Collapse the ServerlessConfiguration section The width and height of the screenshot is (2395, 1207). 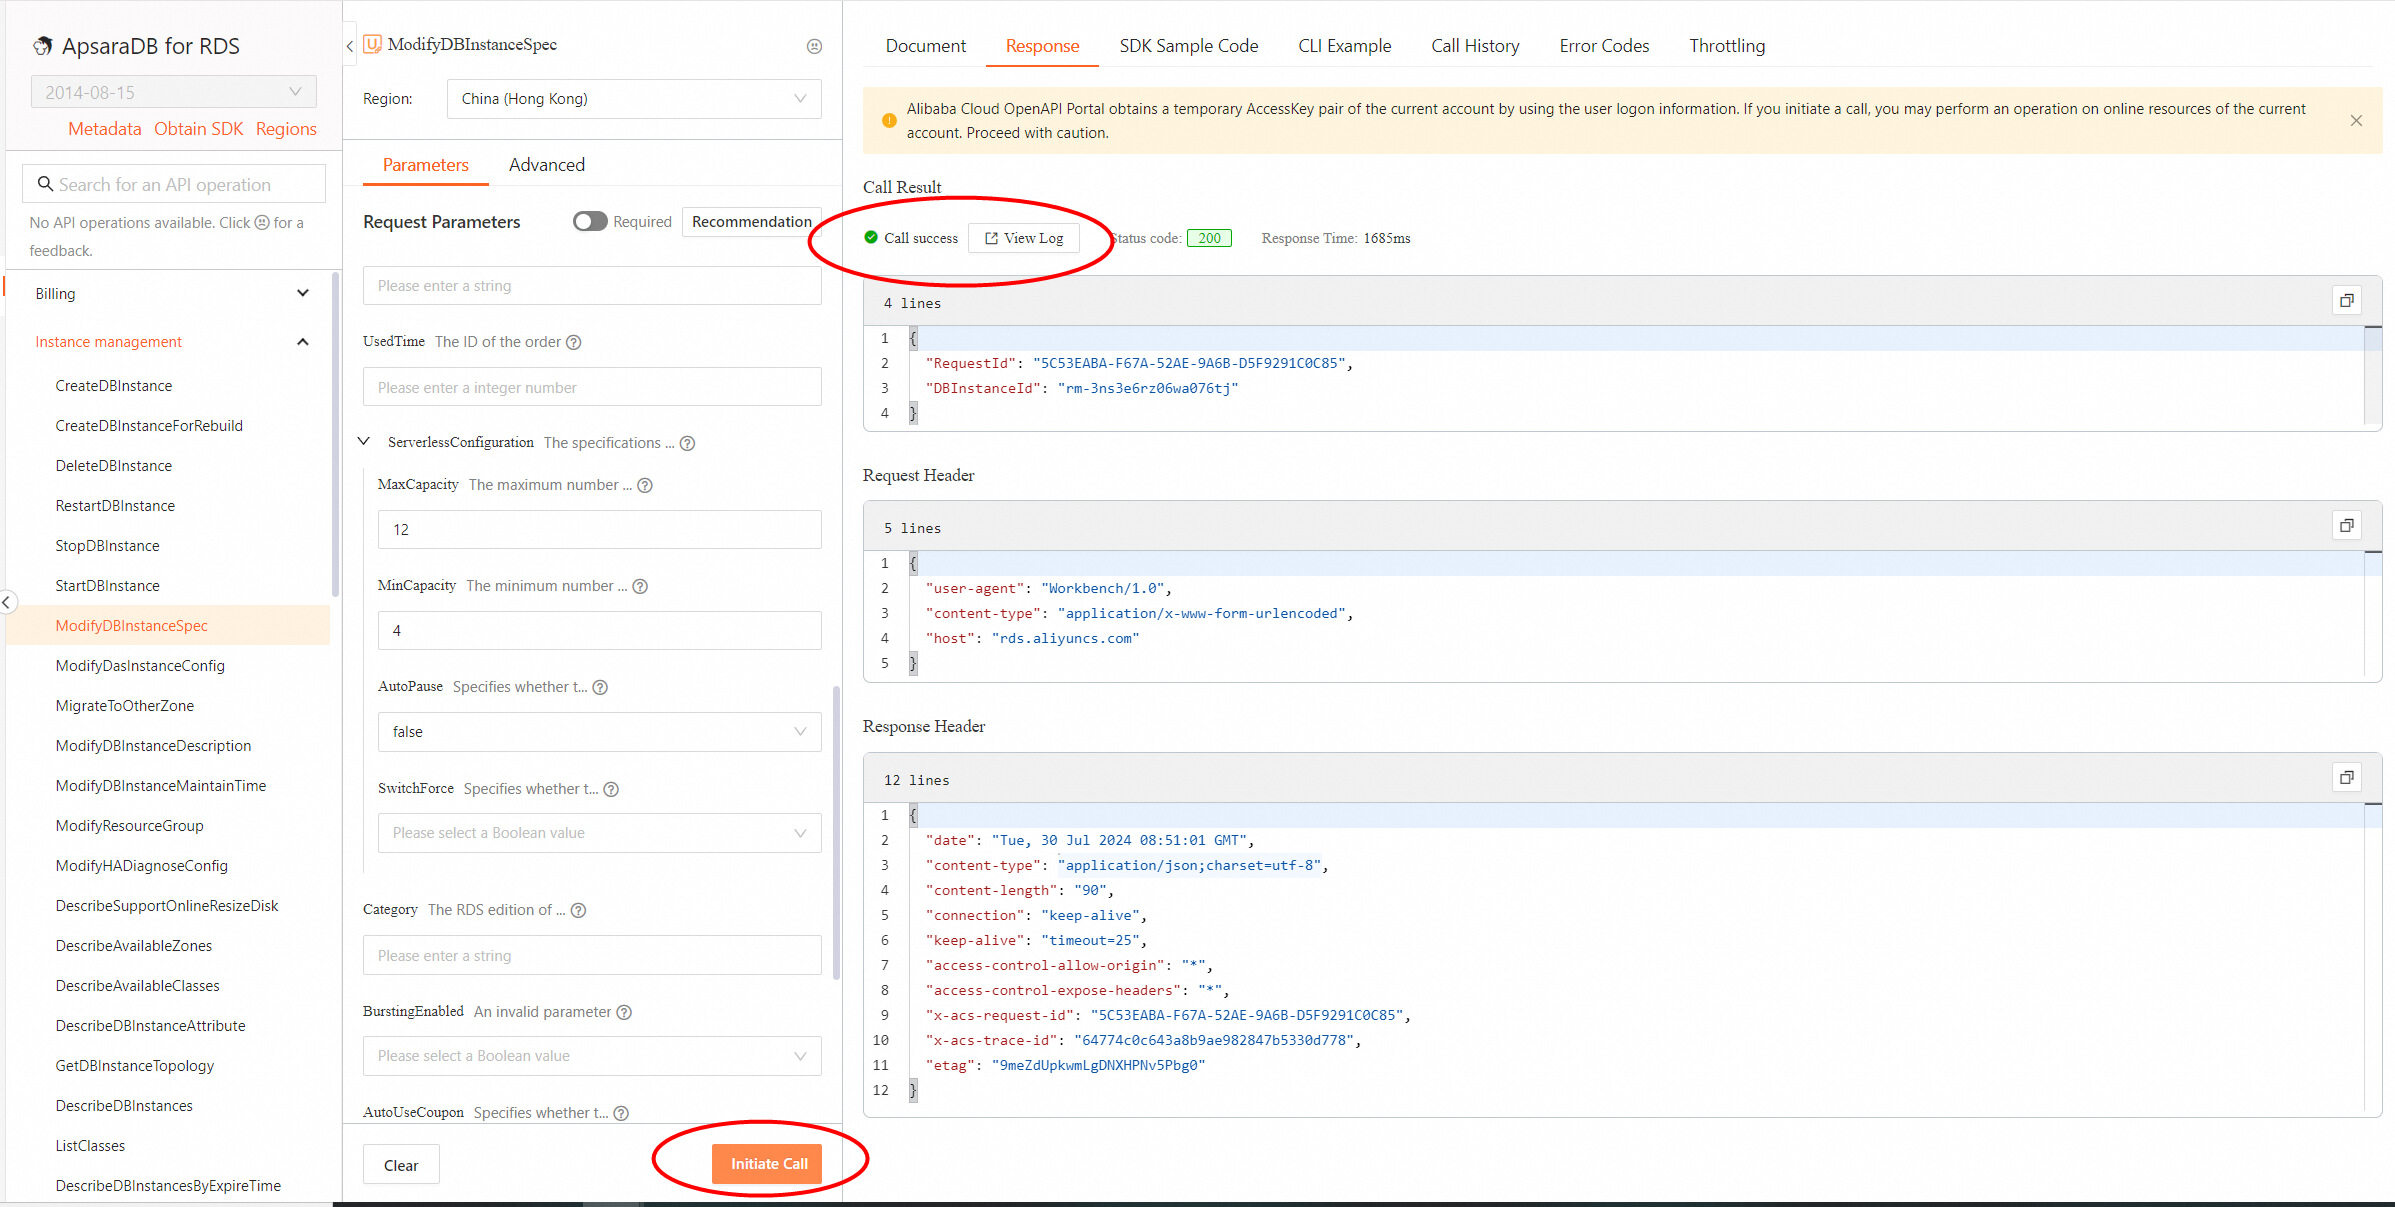coord(364,442)
